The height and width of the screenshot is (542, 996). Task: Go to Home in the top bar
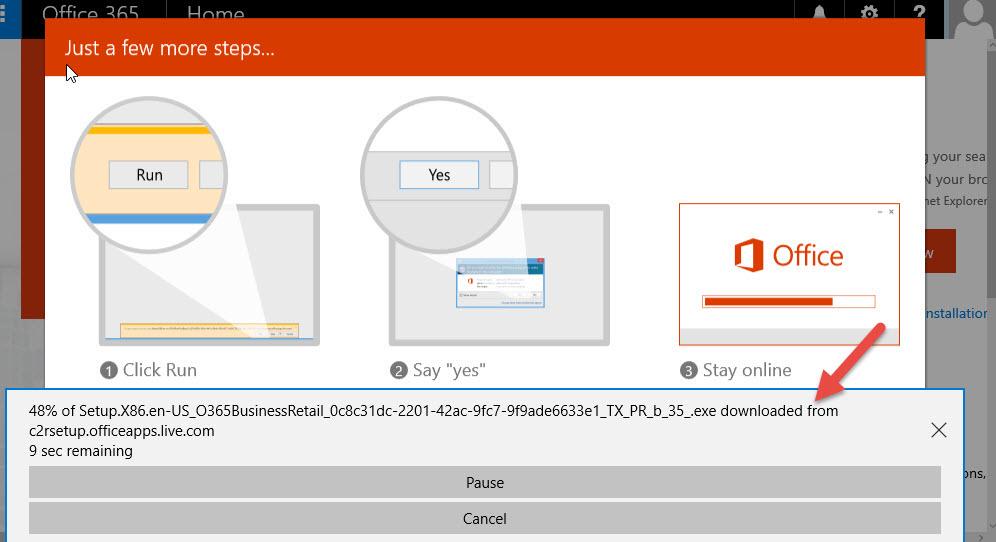click(215, 13)
